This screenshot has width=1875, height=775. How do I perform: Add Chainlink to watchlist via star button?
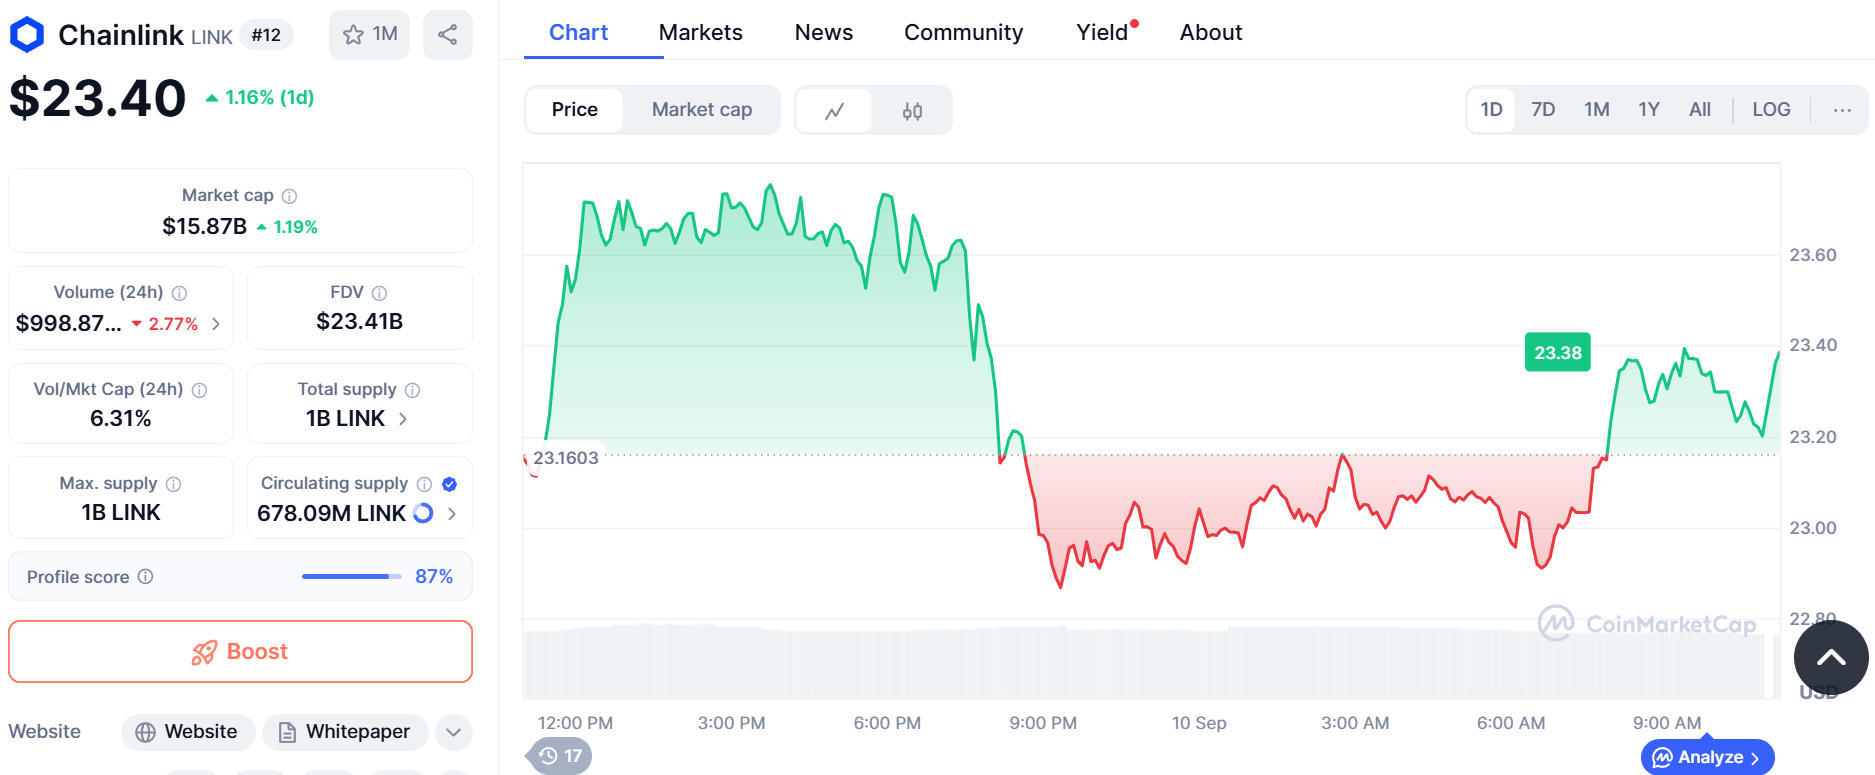coord(369,35)
